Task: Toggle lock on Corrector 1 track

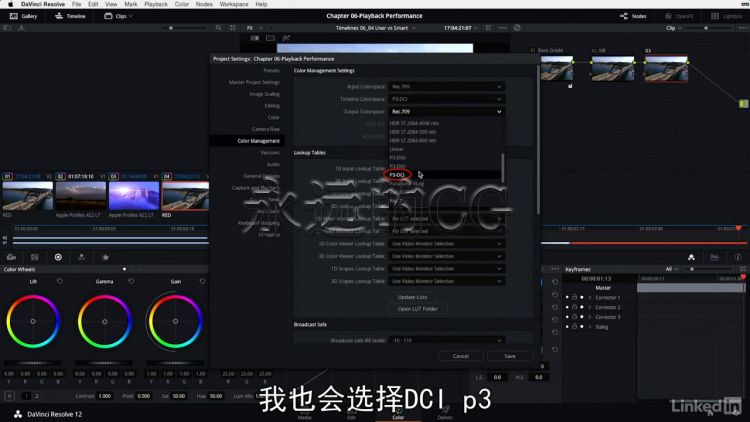Action: click(574, 297)
